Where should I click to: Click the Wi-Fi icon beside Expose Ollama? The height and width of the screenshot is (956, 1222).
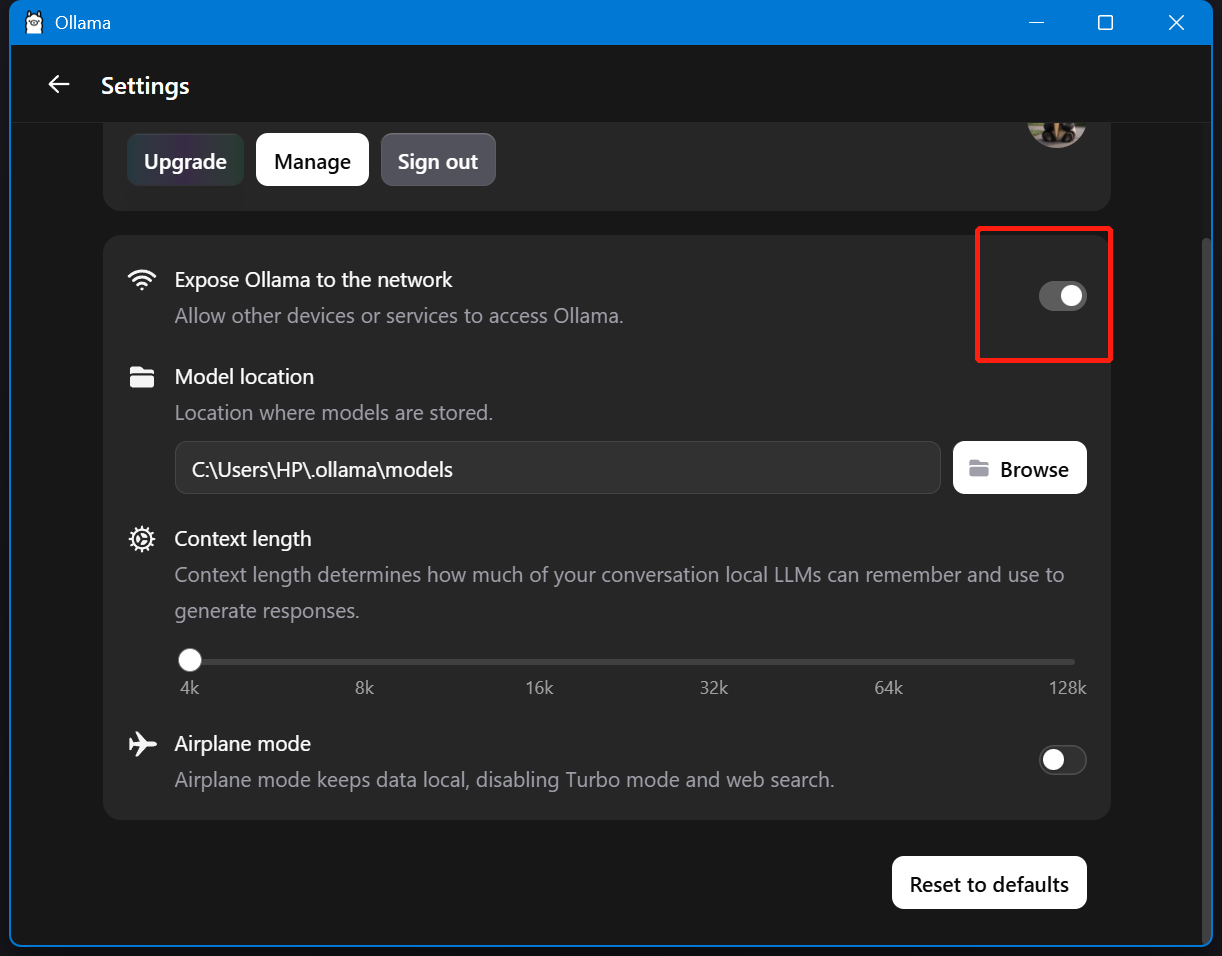click(x=142, y=280)
